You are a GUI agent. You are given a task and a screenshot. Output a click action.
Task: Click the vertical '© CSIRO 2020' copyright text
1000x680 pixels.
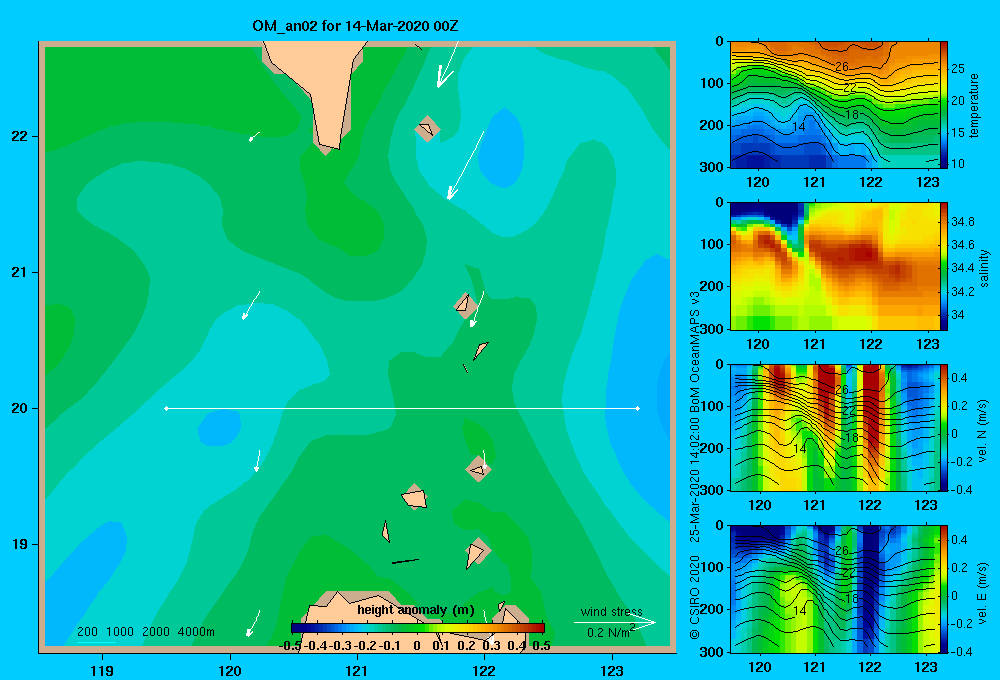(695, 596)
